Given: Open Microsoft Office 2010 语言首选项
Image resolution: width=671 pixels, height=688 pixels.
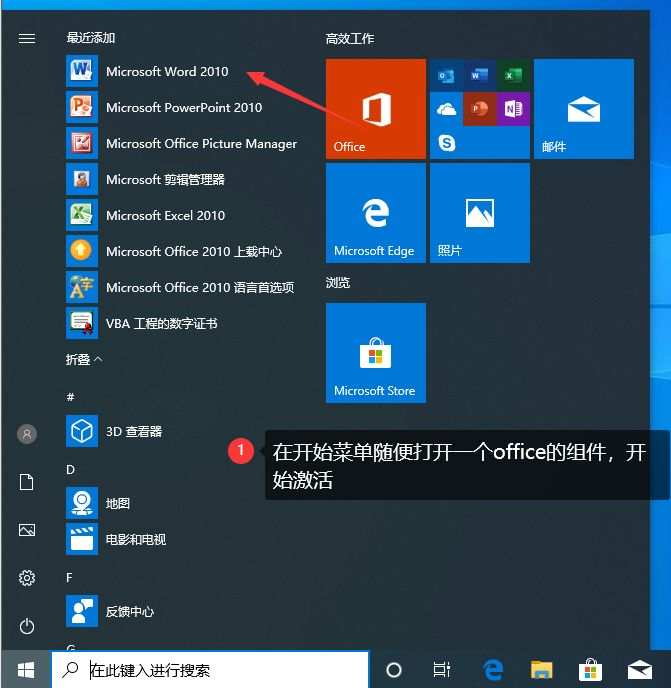Looking at the screenshot, I should coord(182,287).
